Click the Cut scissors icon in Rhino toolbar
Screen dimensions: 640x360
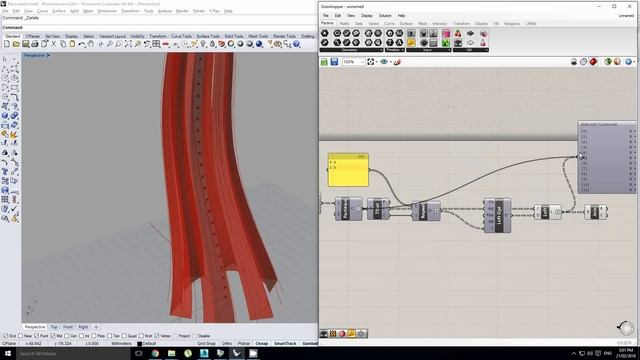(53, 44)
